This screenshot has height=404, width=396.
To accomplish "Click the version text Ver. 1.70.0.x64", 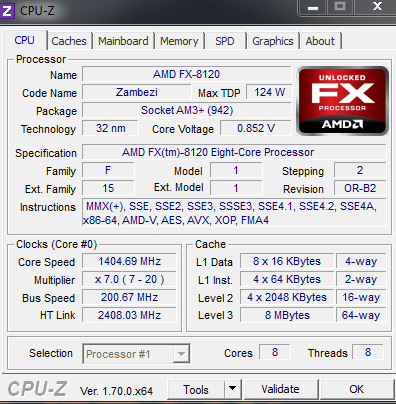I will (116, 391).
